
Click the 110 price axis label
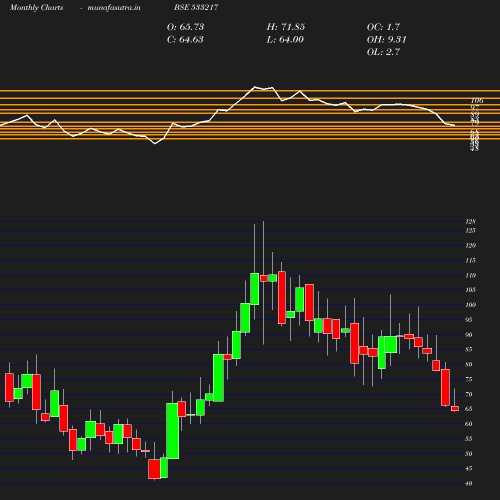[x=470, y=275]
